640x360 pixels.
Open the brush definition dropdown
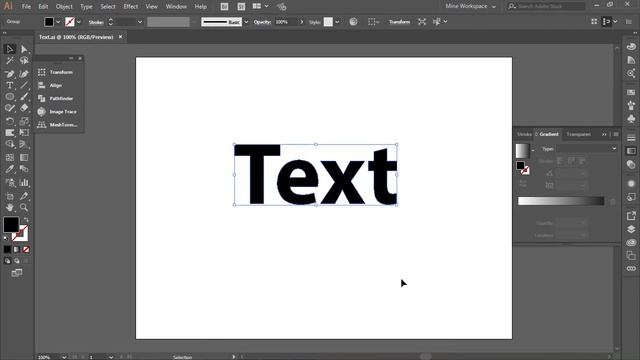(x=246, y=22)
